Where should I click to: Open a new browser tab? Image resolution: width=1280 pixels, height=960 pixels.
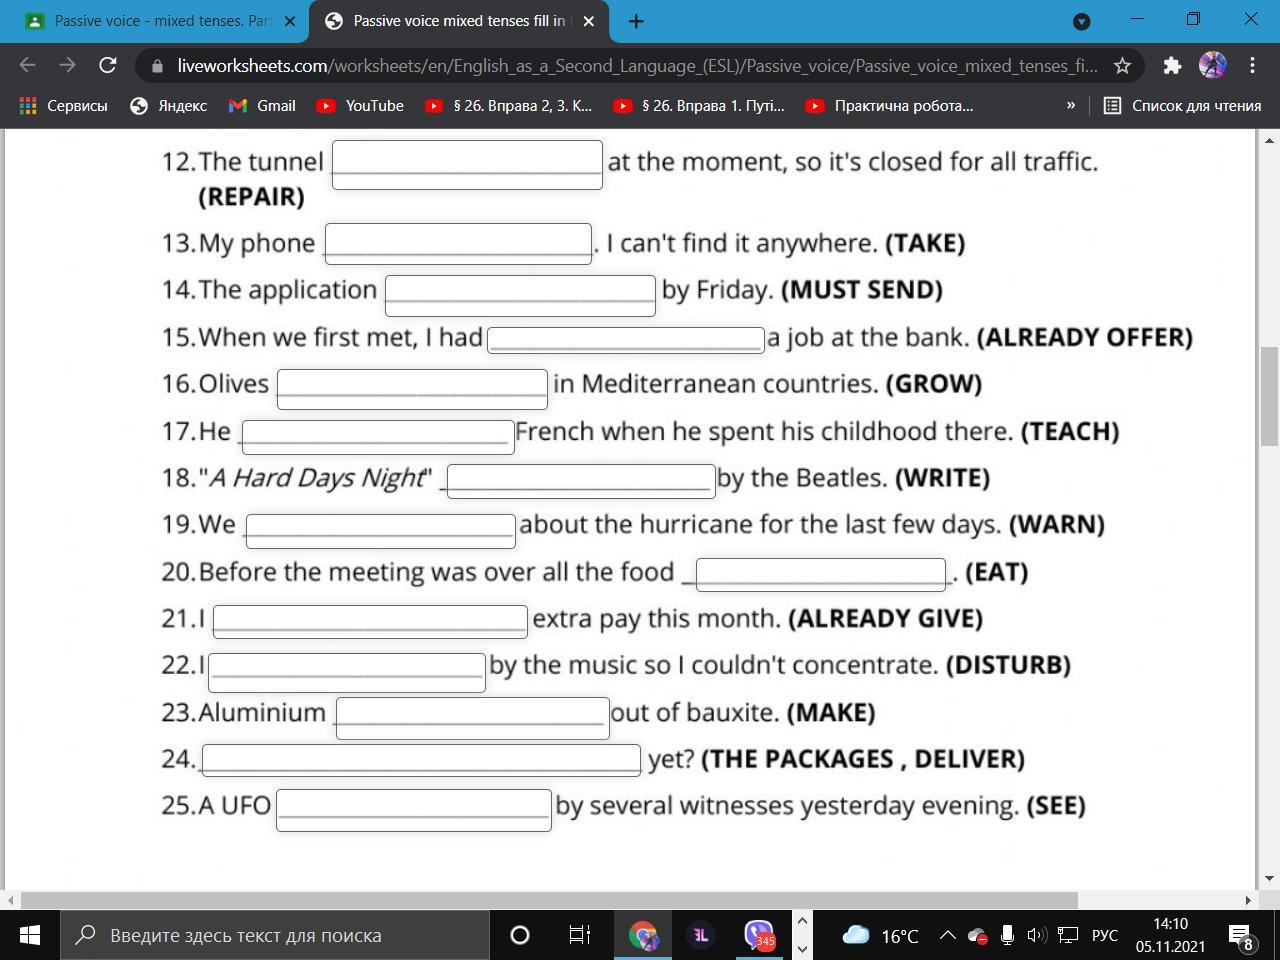tap(635, 20)
